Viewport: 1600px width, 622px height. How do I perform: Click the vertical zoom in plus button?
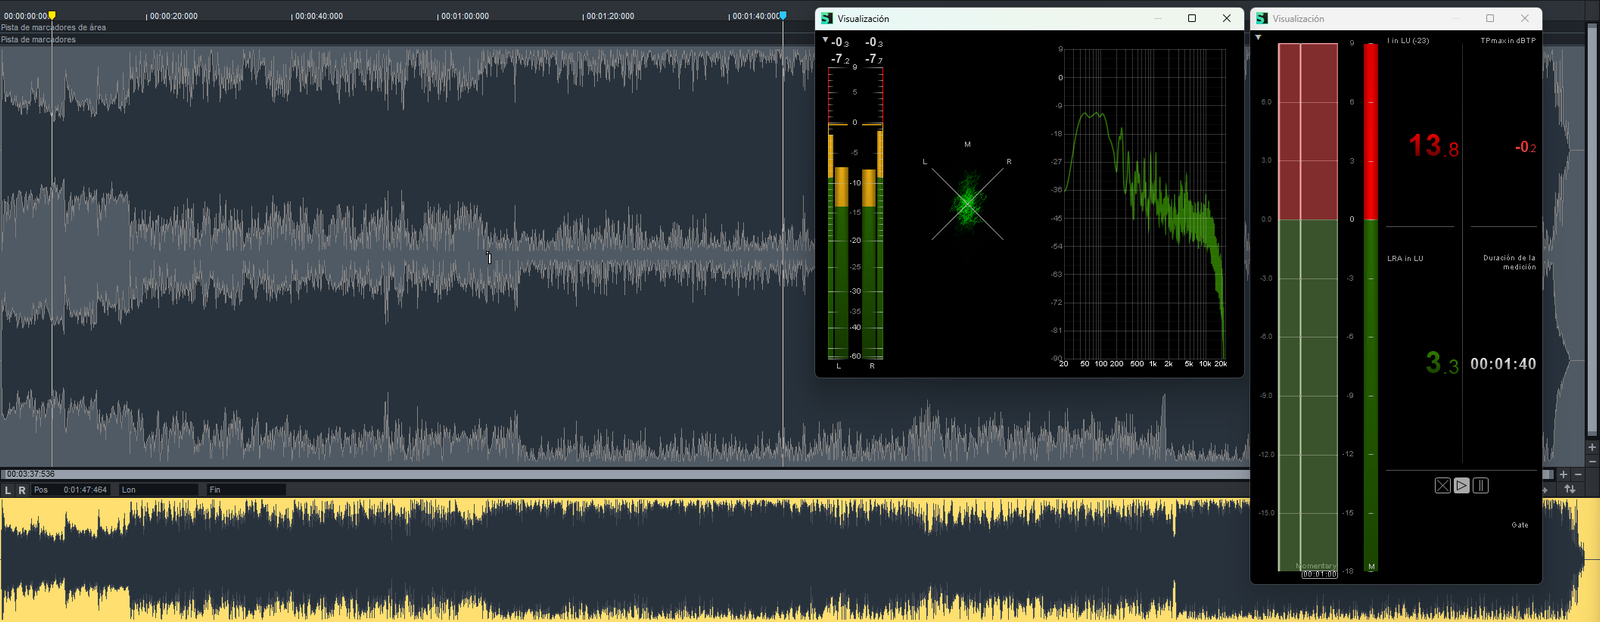(1592, 447)
